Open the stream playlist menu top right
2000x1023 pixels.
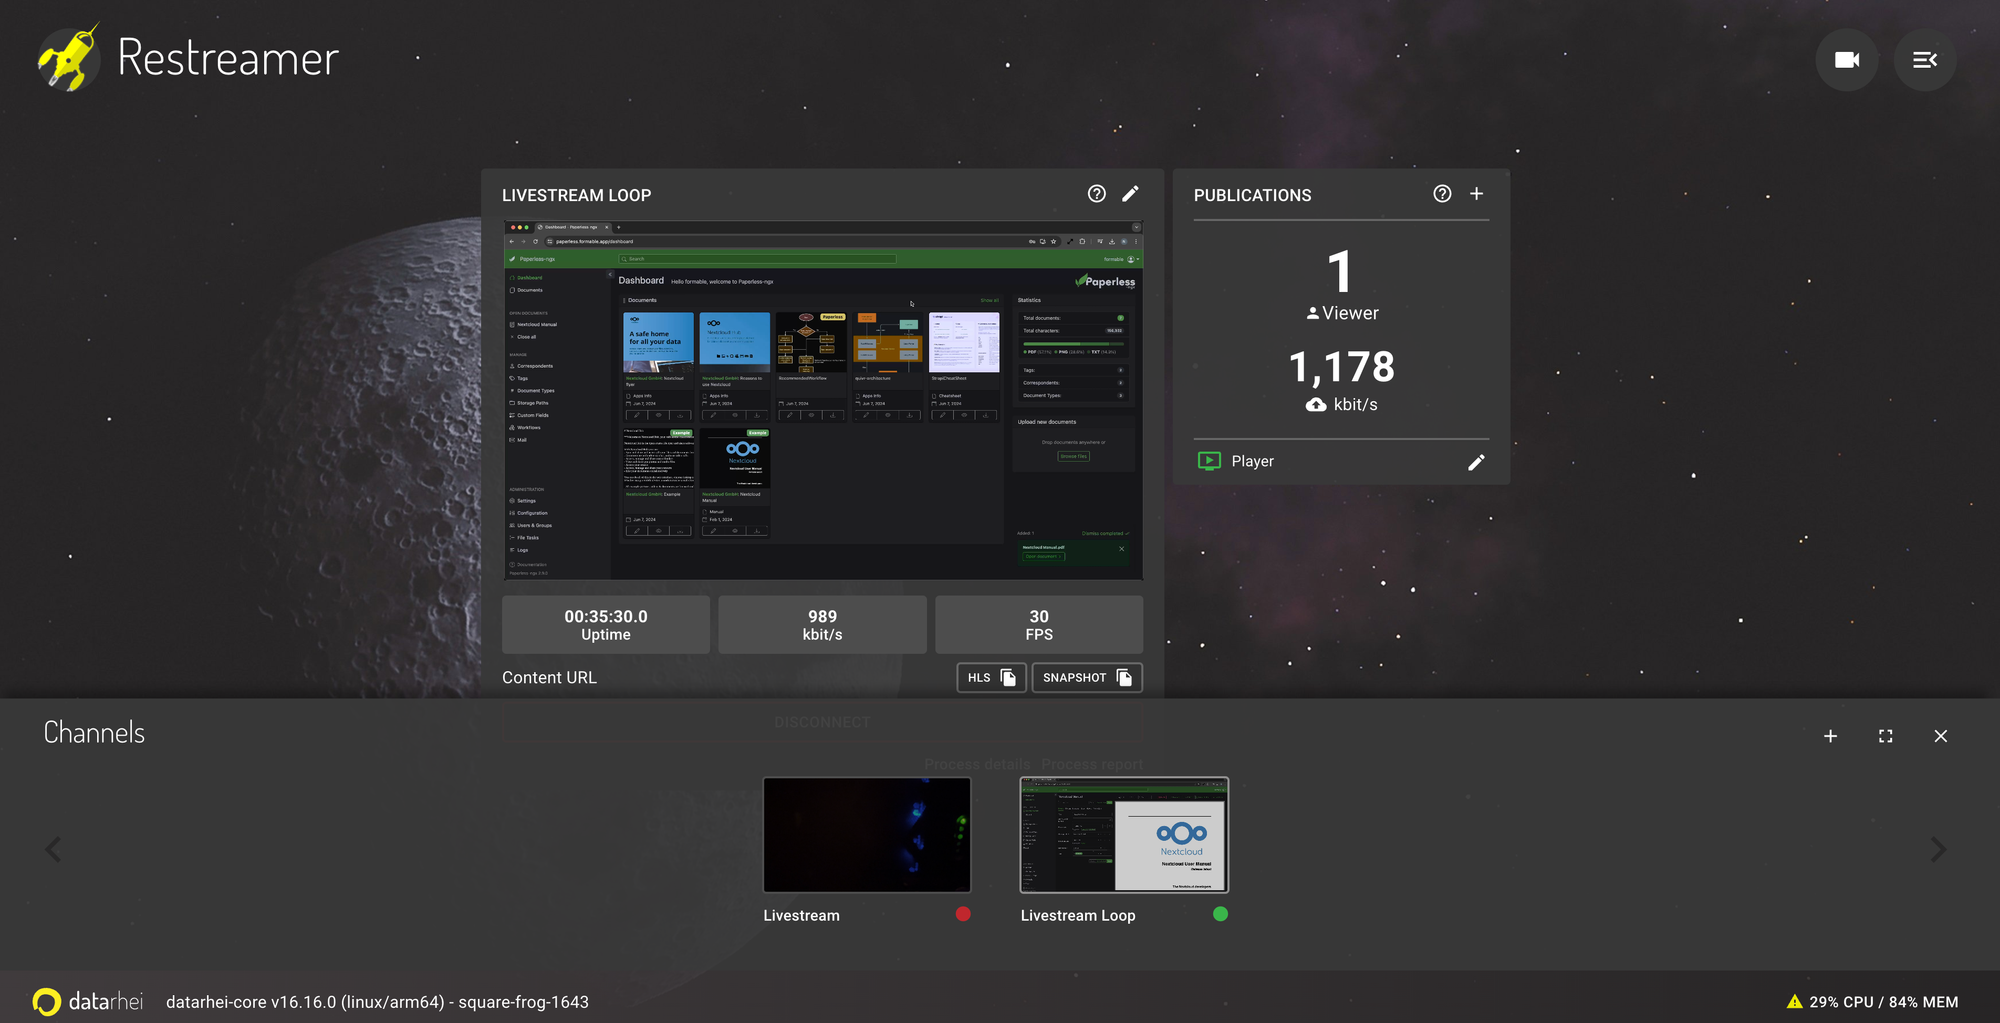coord(1924,60)
